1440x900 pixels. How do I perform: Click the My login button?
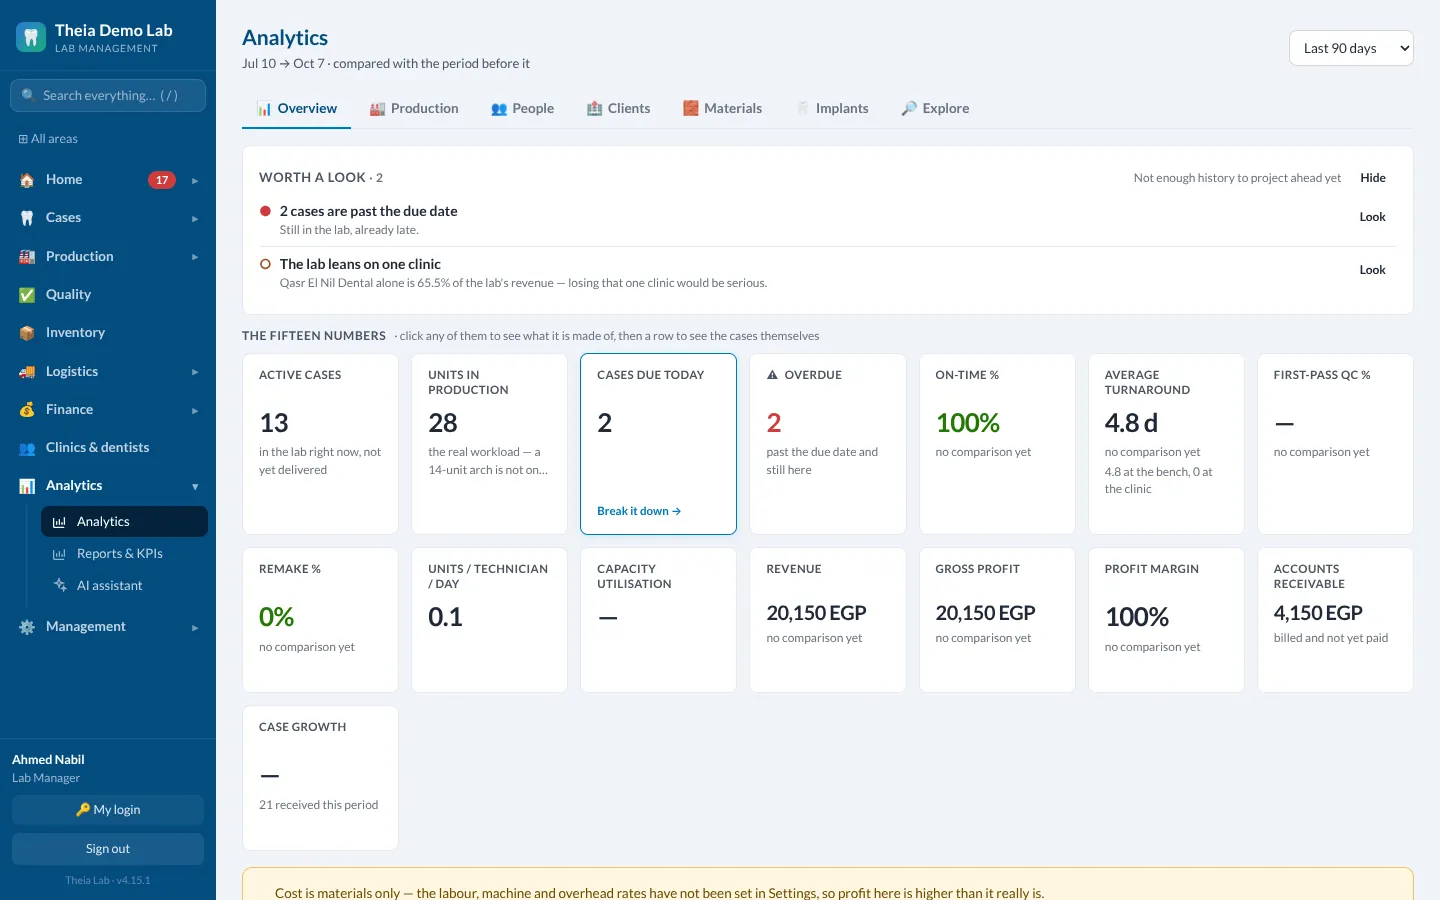(x=108, y=810)
